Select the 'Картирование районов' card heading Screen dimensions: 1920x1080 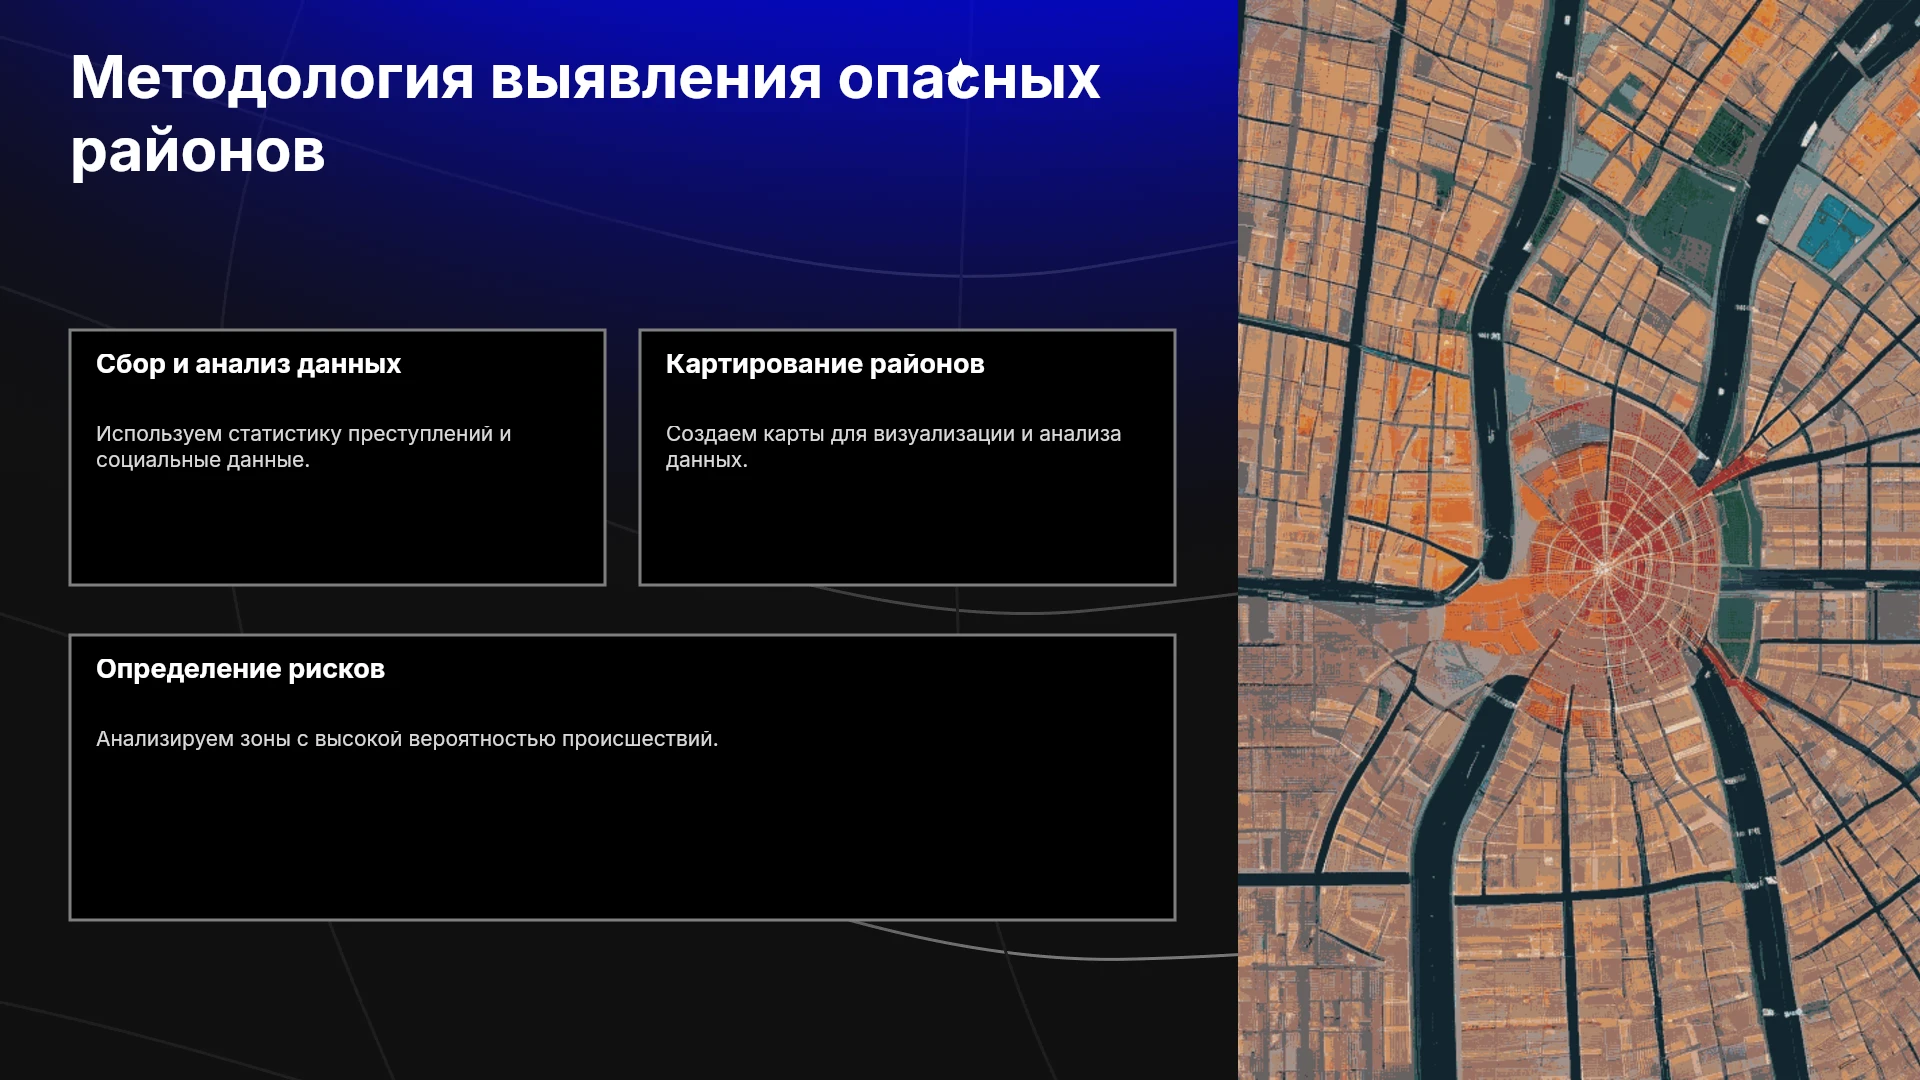[x=825, y=364]
